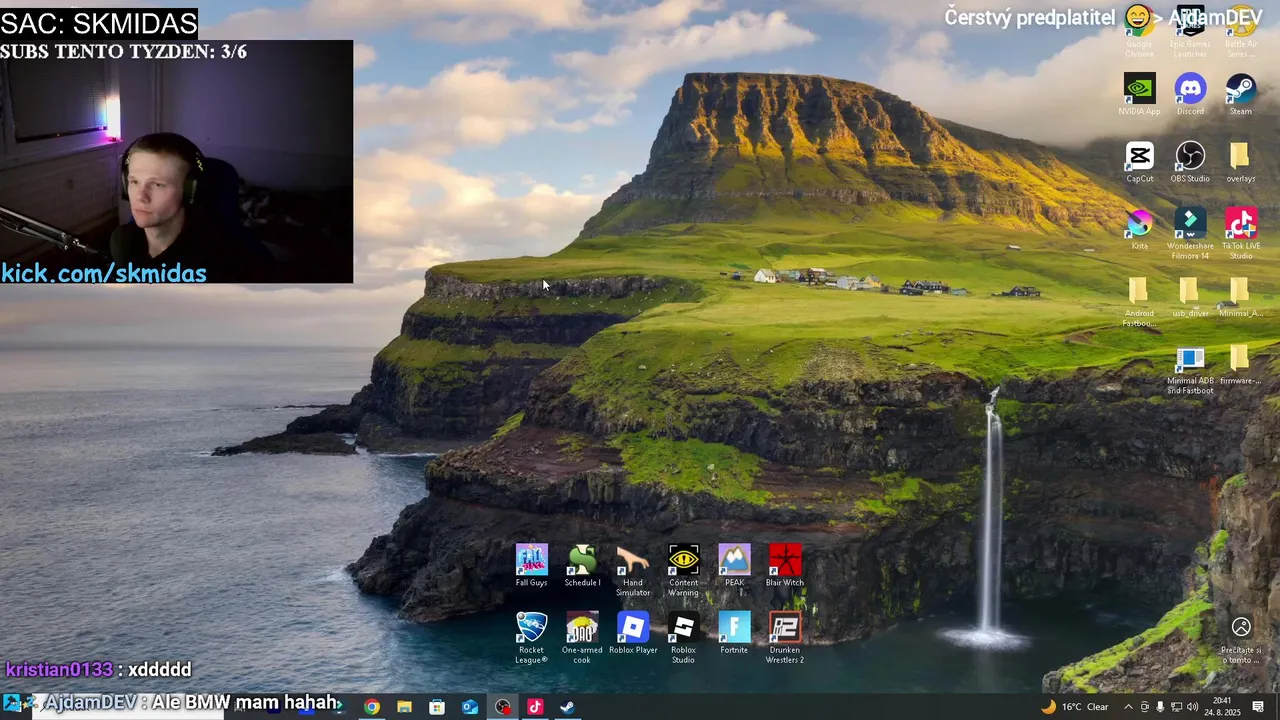Screen dimensions: 1280x720
Task: Open the Krita desktop shortcut
Action: (1139, 229)
